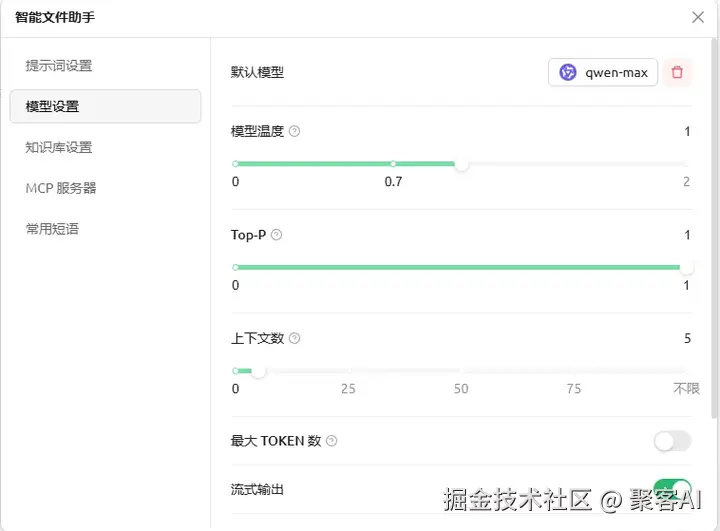Click the red trash icon beside qwen-max
The image size is (720, 531).
[677, 72]
